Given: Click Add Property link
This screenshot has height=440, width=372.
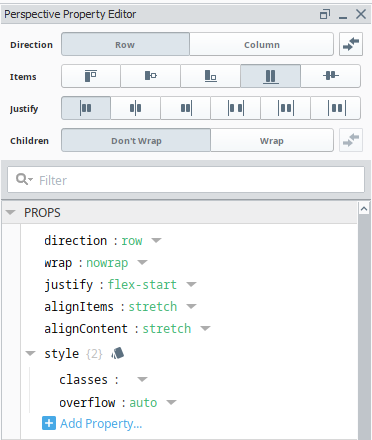Looking at the screenshot, I should click(x=101, y=424).
